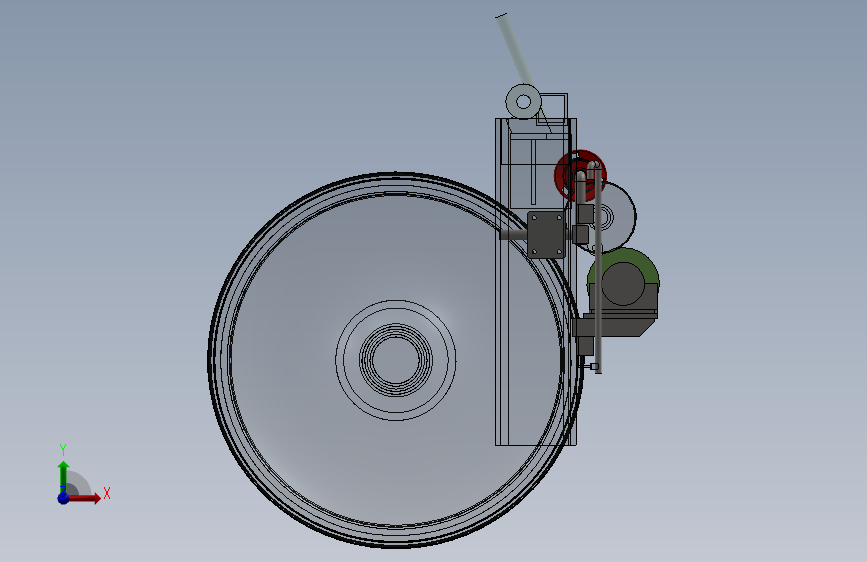867x562 pixels.
Task: Select the green motor housing
Action: point(623,277)
